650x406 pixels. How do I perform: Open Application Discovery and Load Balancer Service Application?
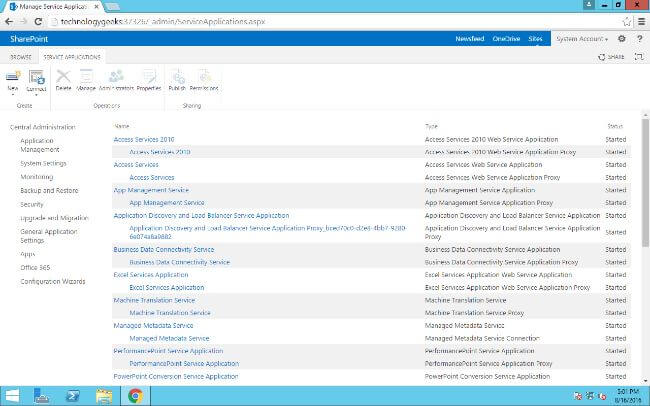pyautogui.click(x=201, y=216)
